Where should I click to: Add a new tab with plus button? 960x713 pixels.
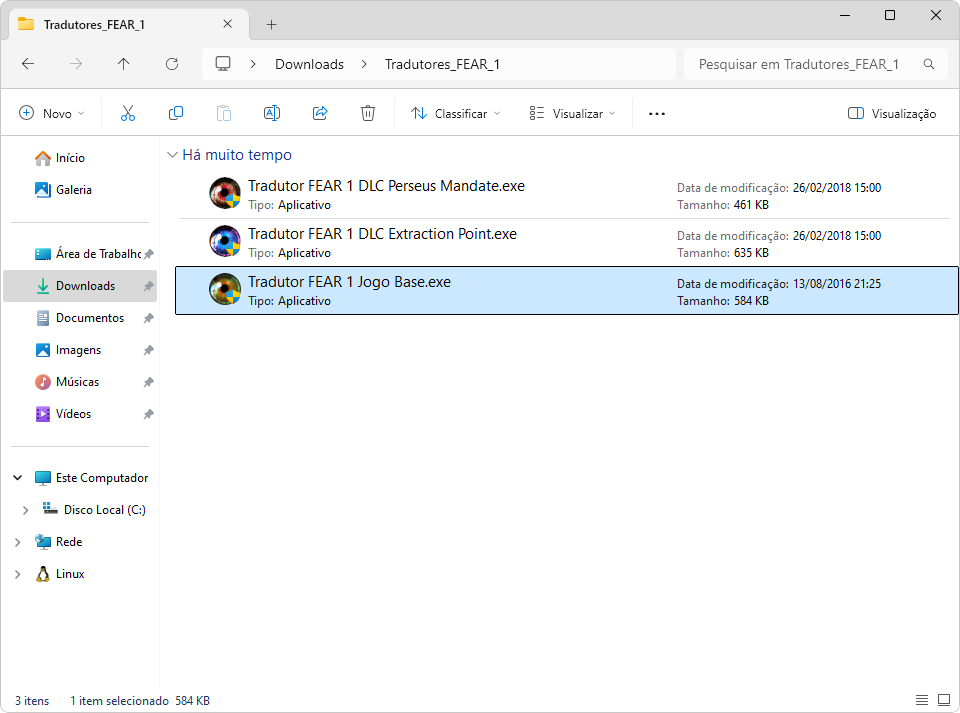point(271,24)
